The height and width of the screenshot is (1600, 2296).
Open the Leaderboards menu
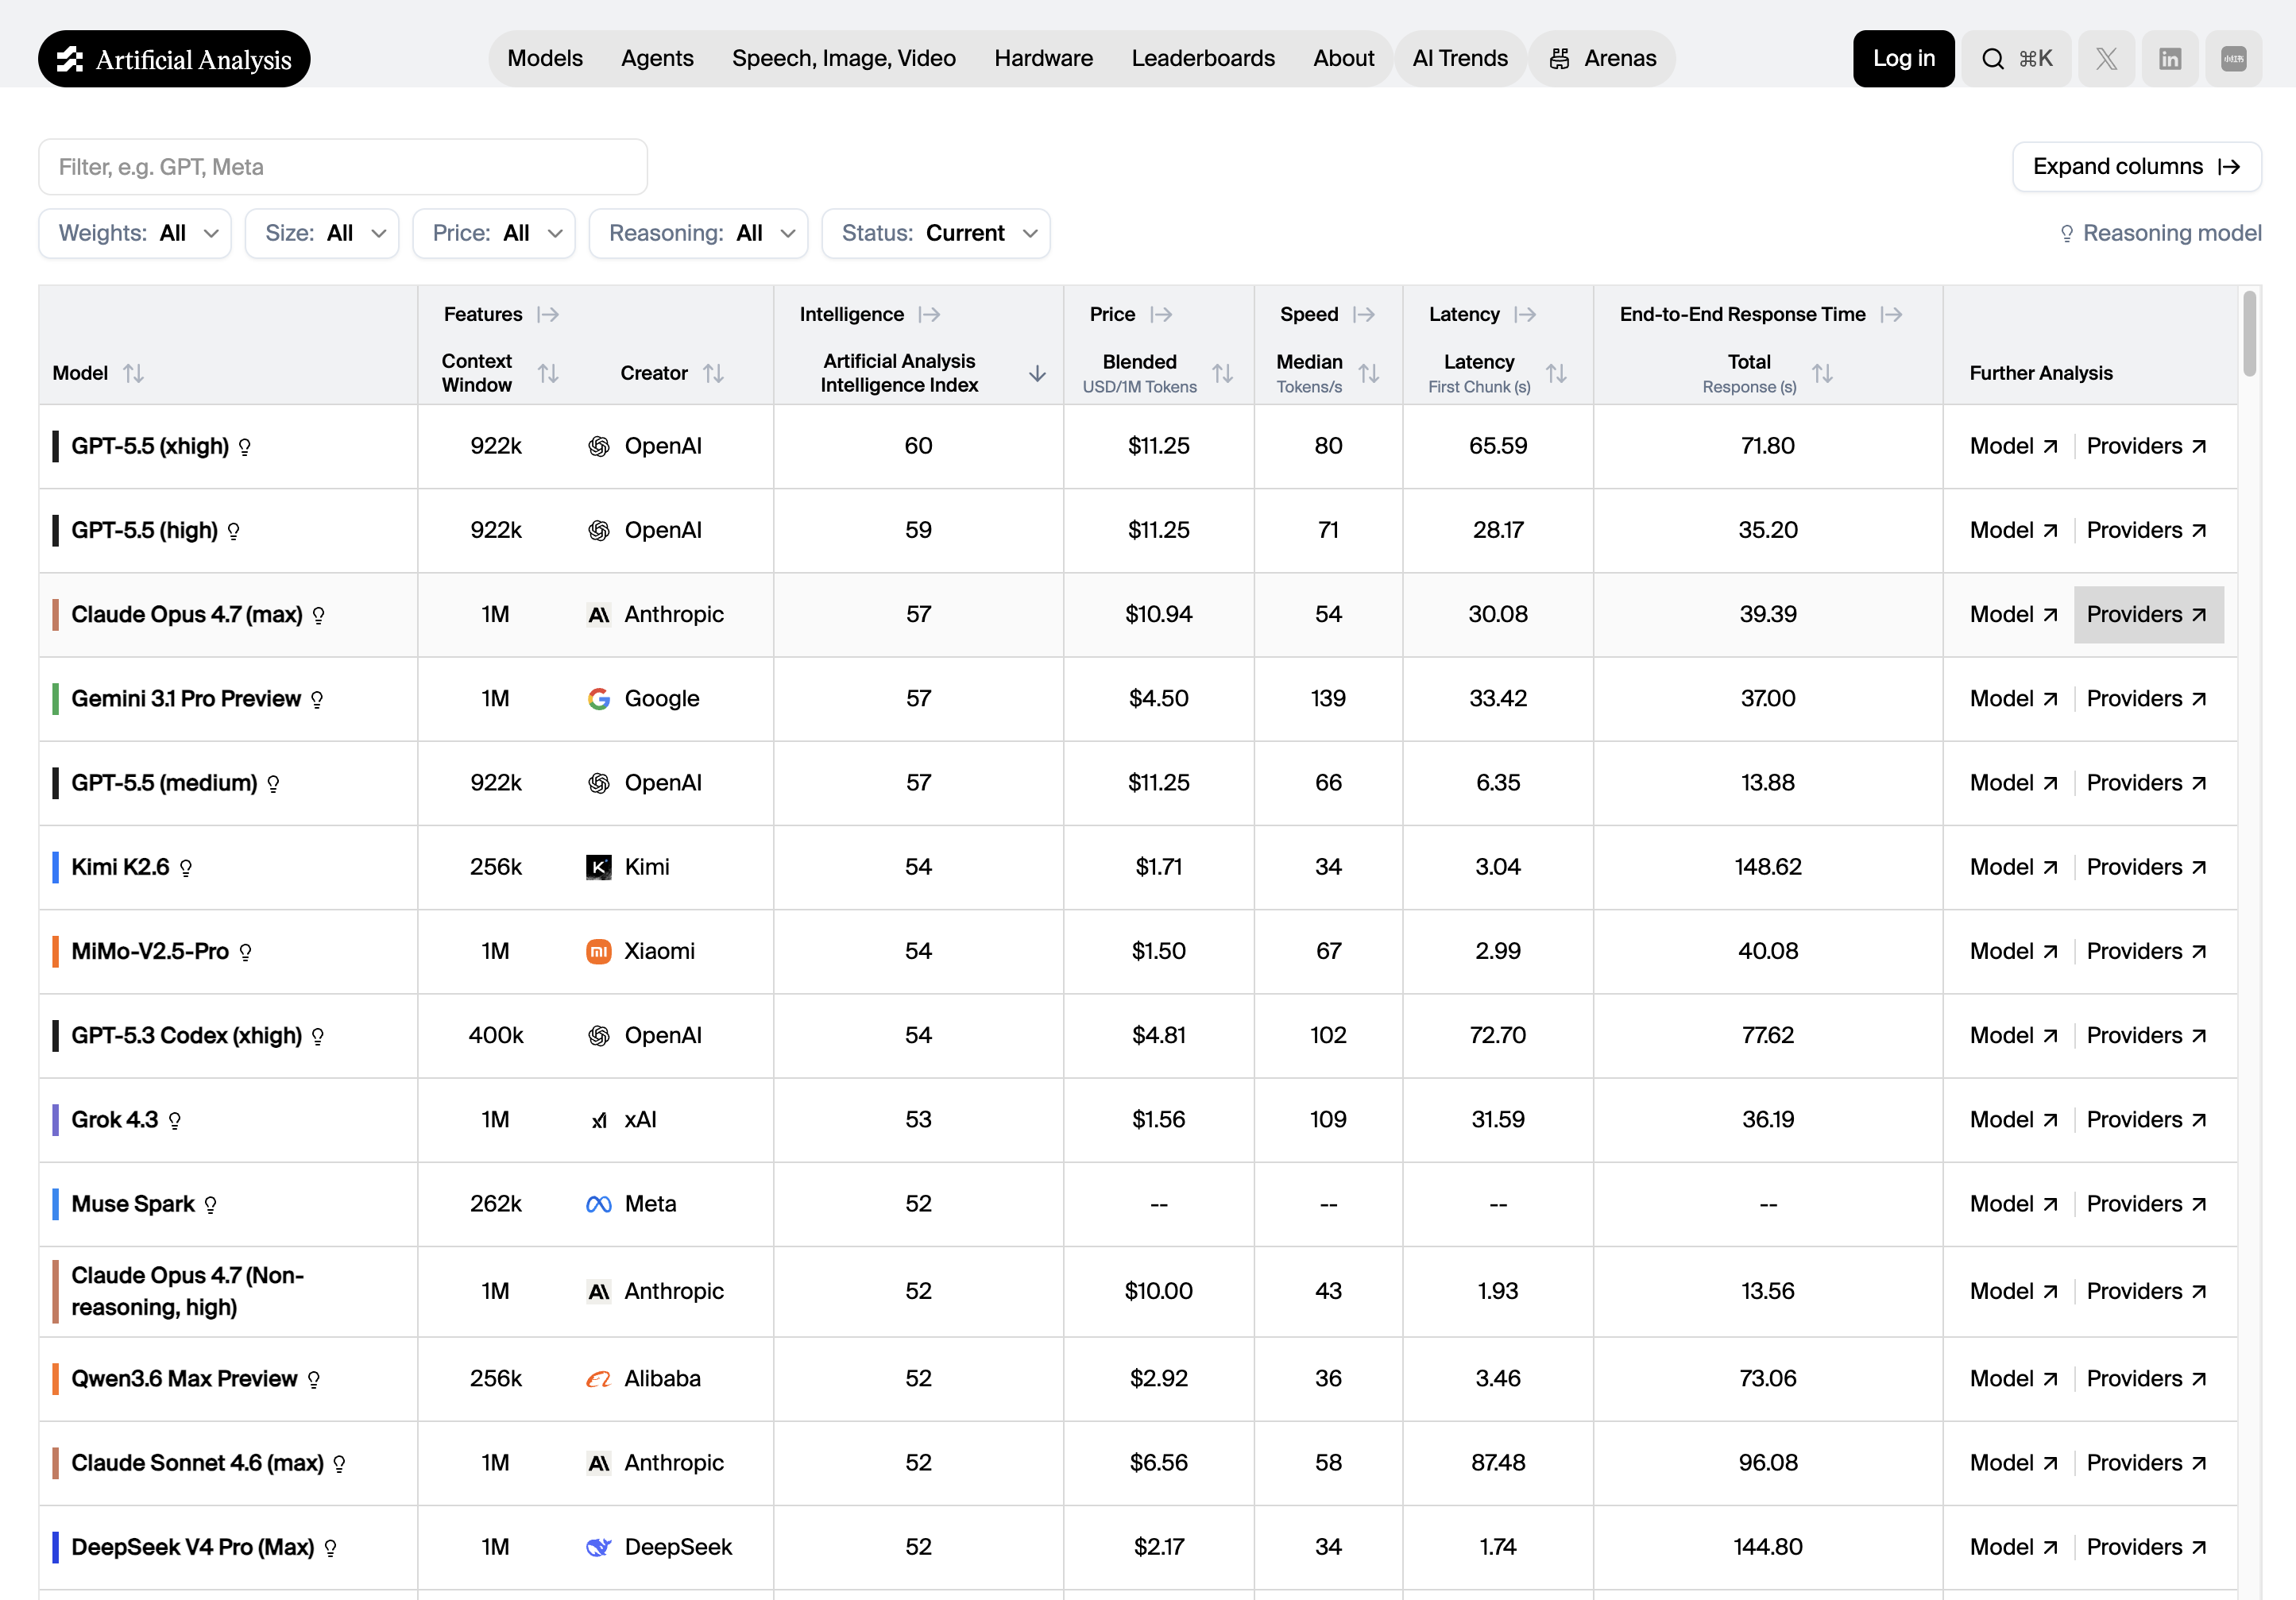point(1203,59)
